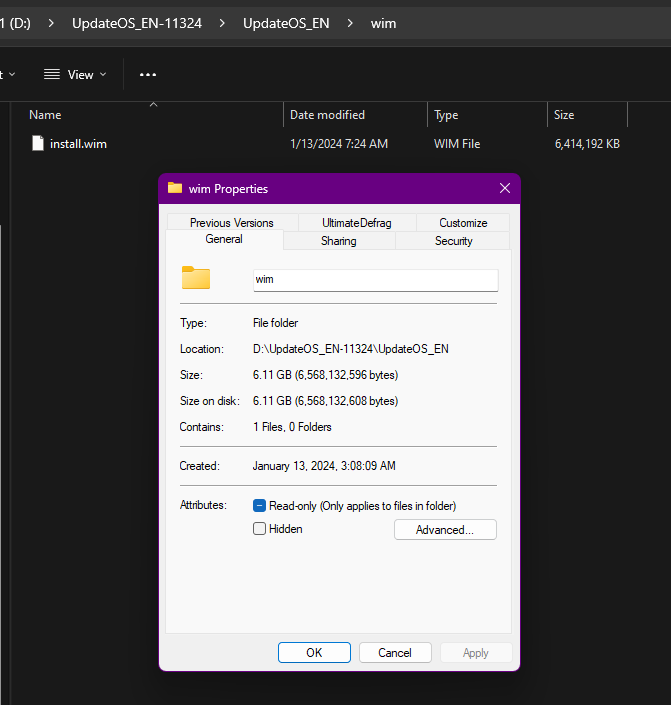This screenshot has height=705, width=671.
Task: Switch to the Previous Versions tab
Action: (x=232, y=223)
